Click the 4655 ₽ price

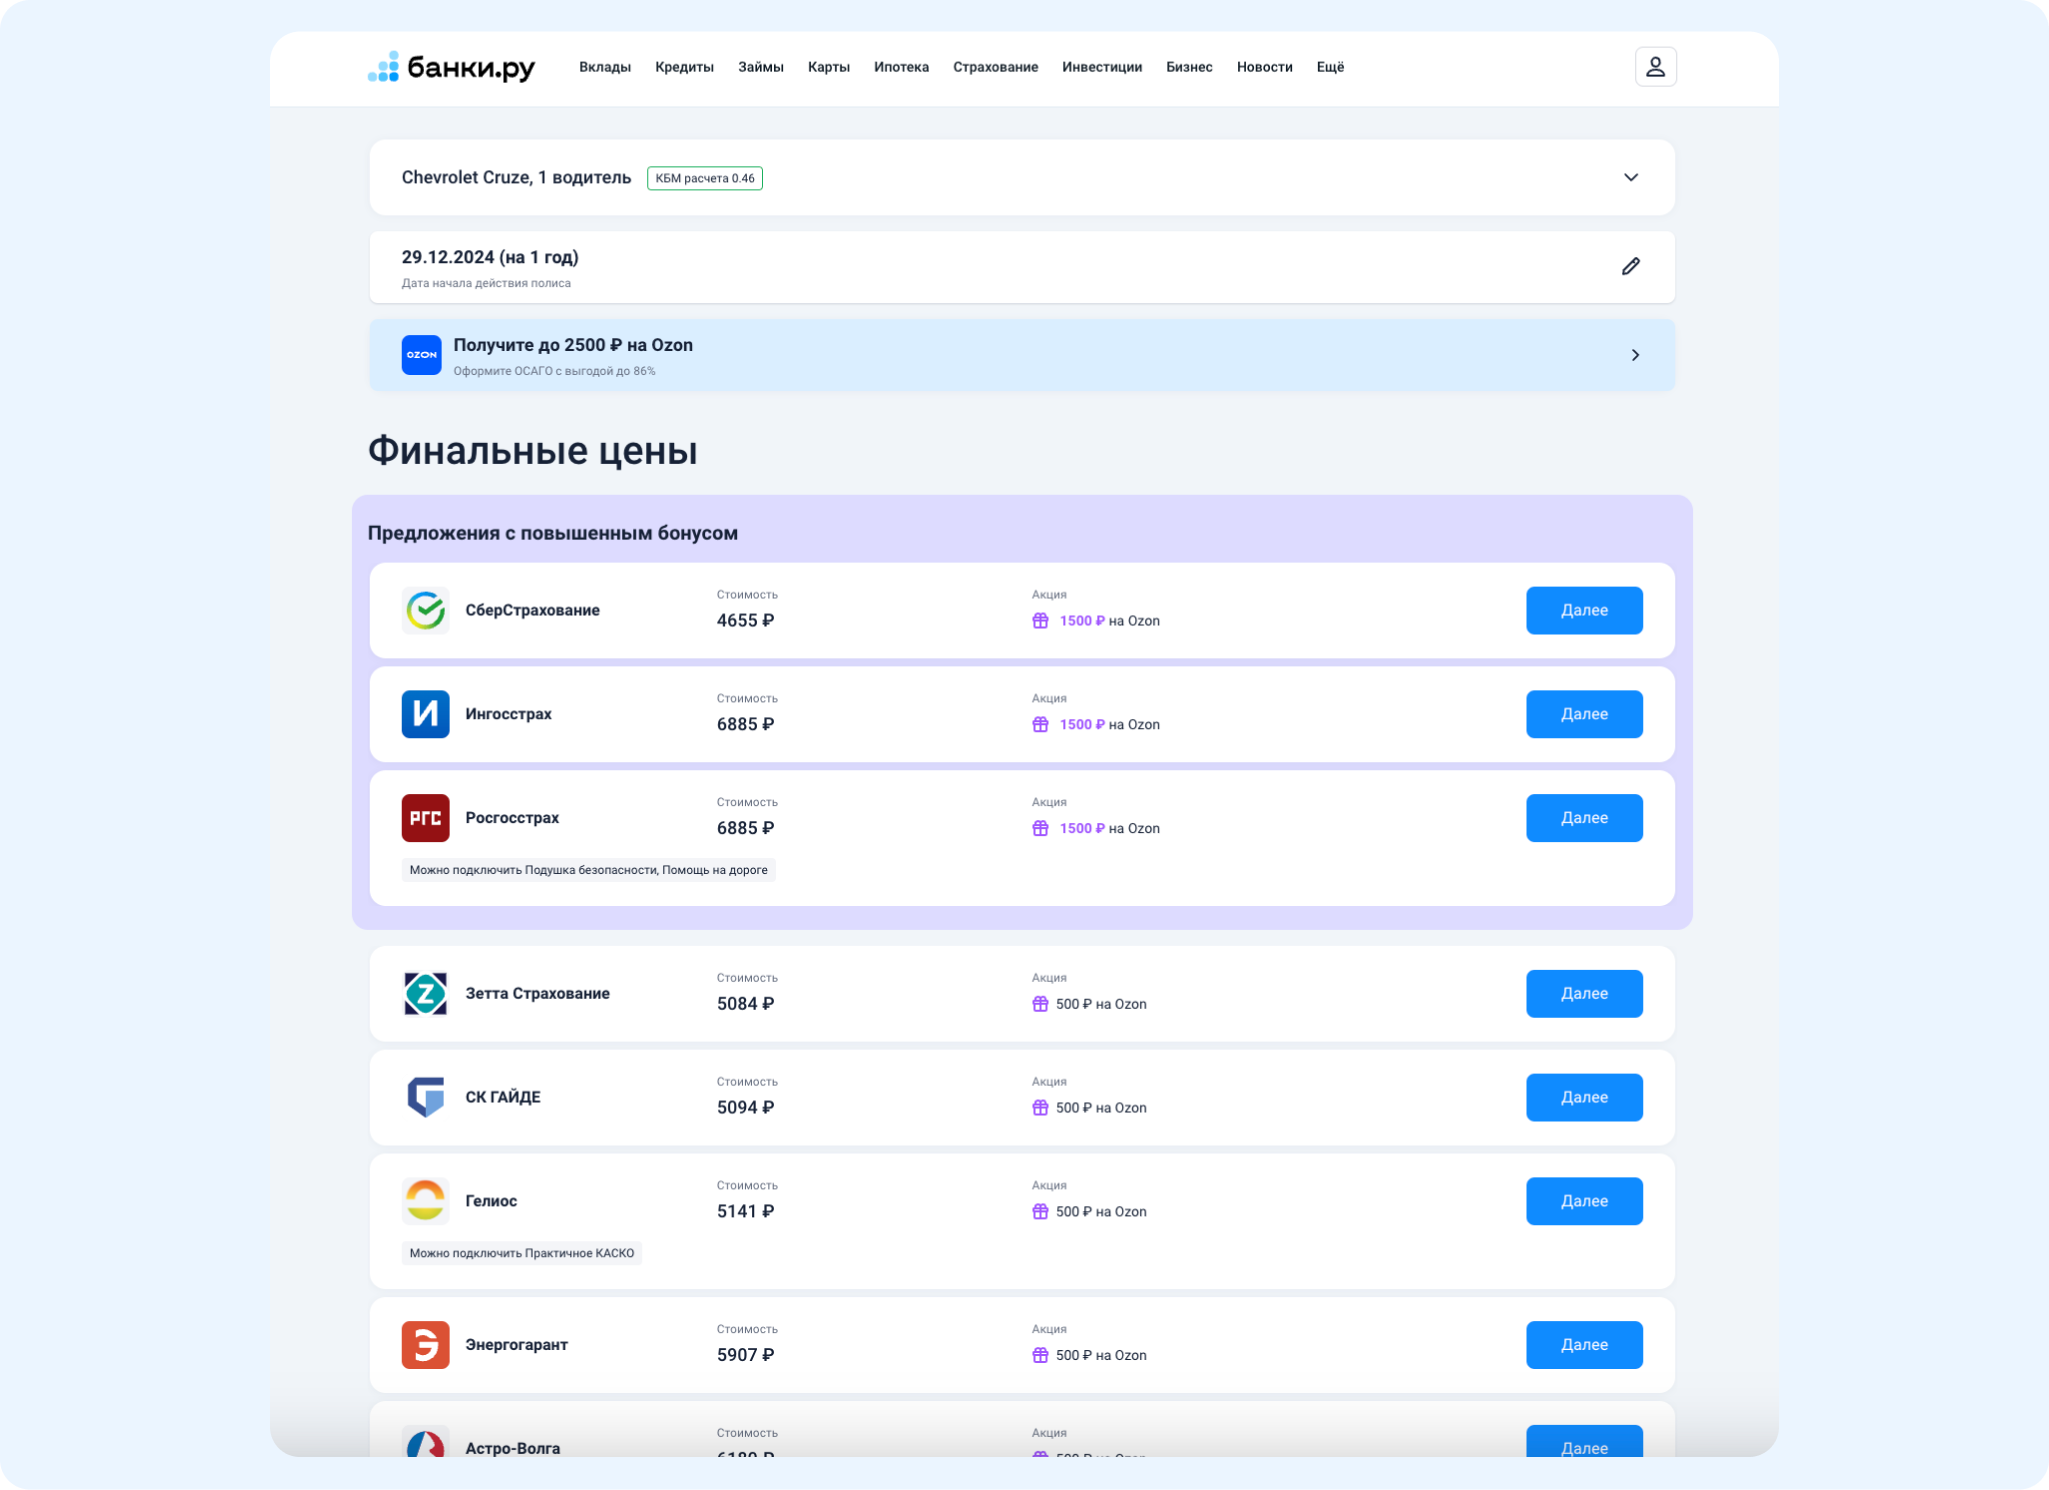pyautogui.click(x=745, y=620)
